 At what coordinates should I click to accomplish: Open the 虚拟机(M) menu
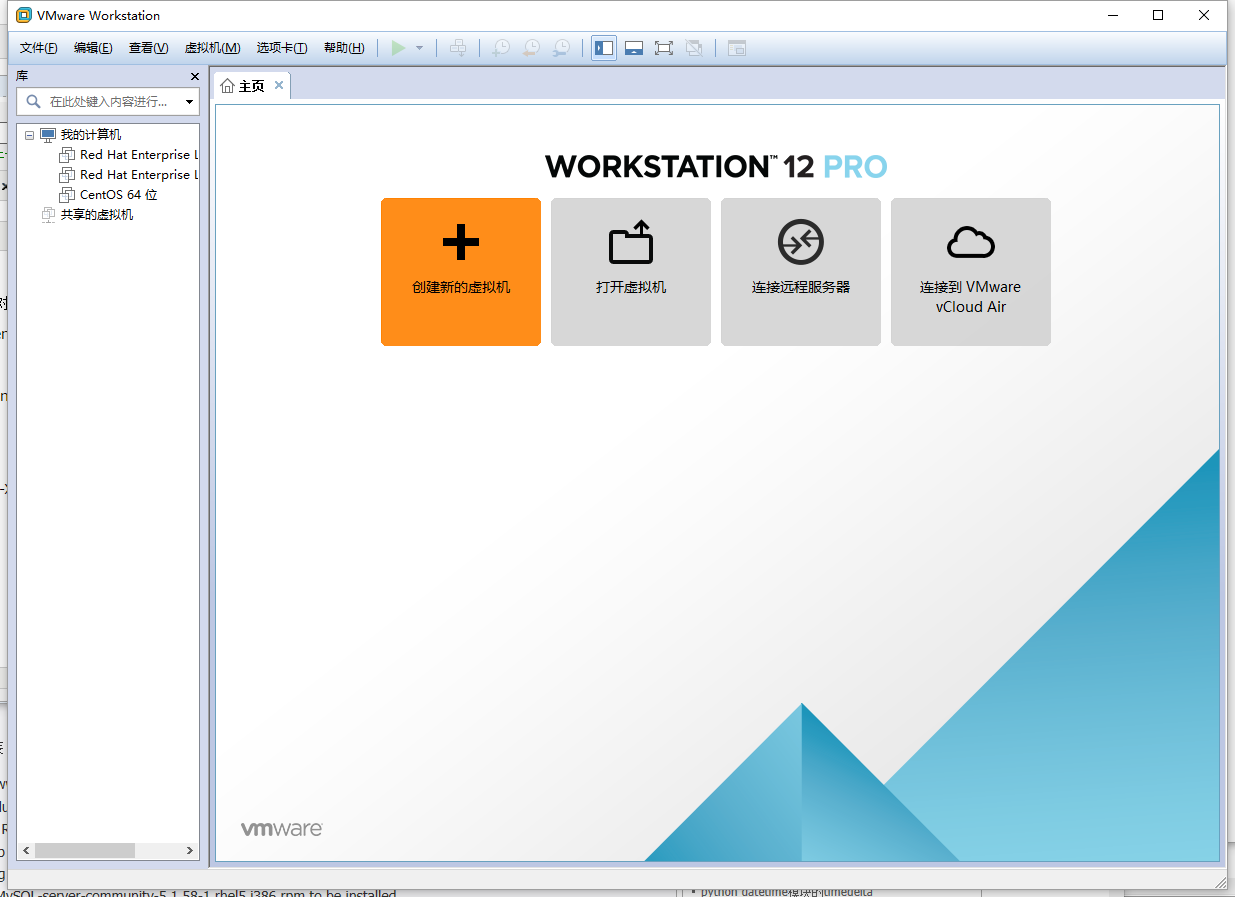[x=212, y=48]
